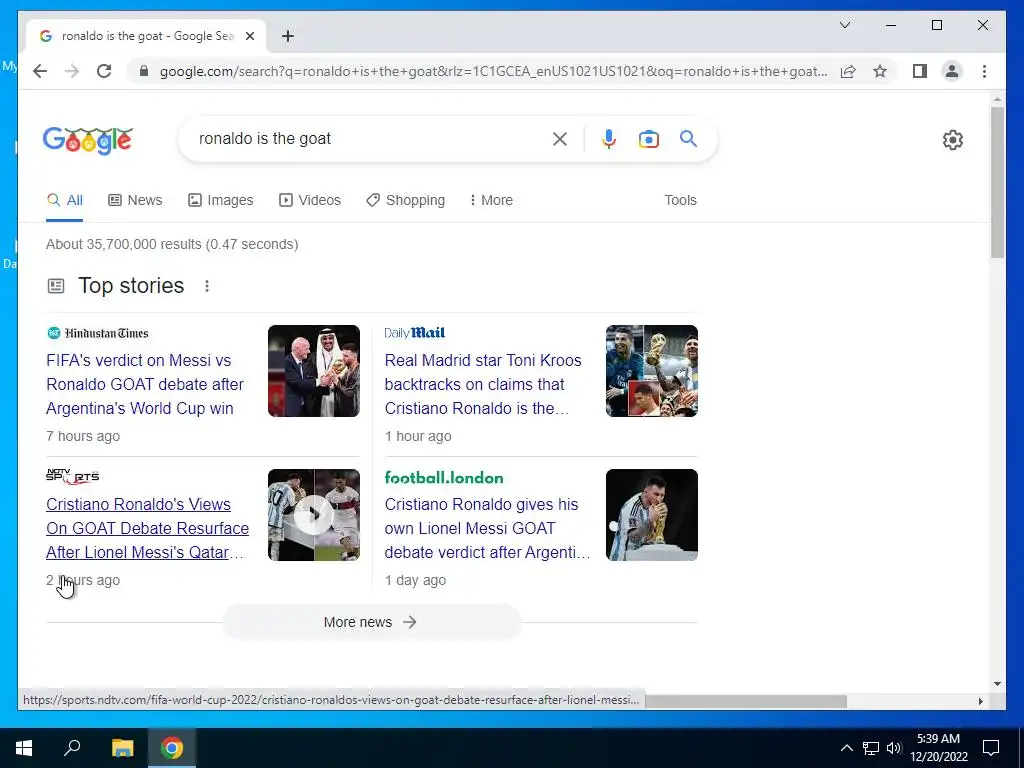Open Google quick settings gear

click(x=953, y=140)
